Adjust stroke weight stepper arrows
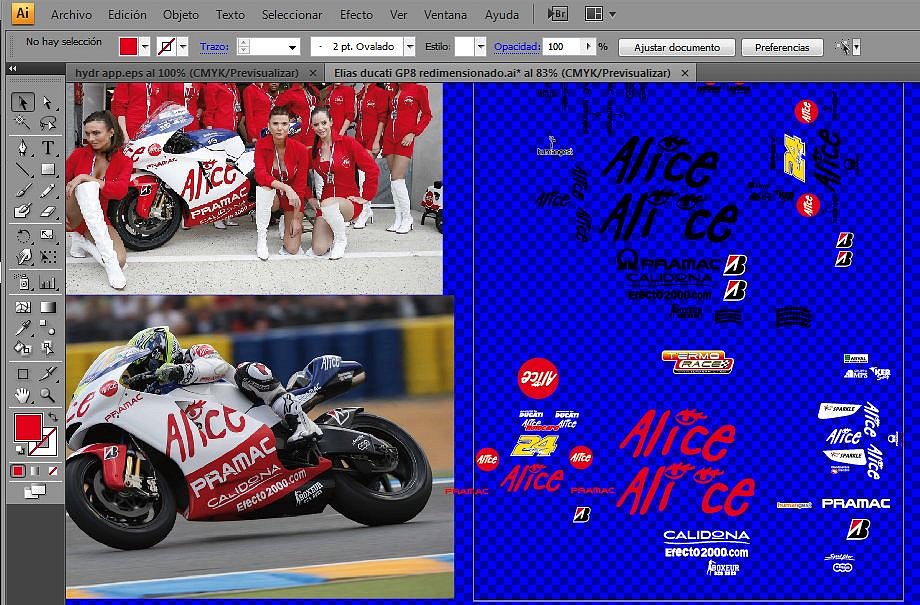This screenshot has height=605, width=920. (x=244, y=46)
